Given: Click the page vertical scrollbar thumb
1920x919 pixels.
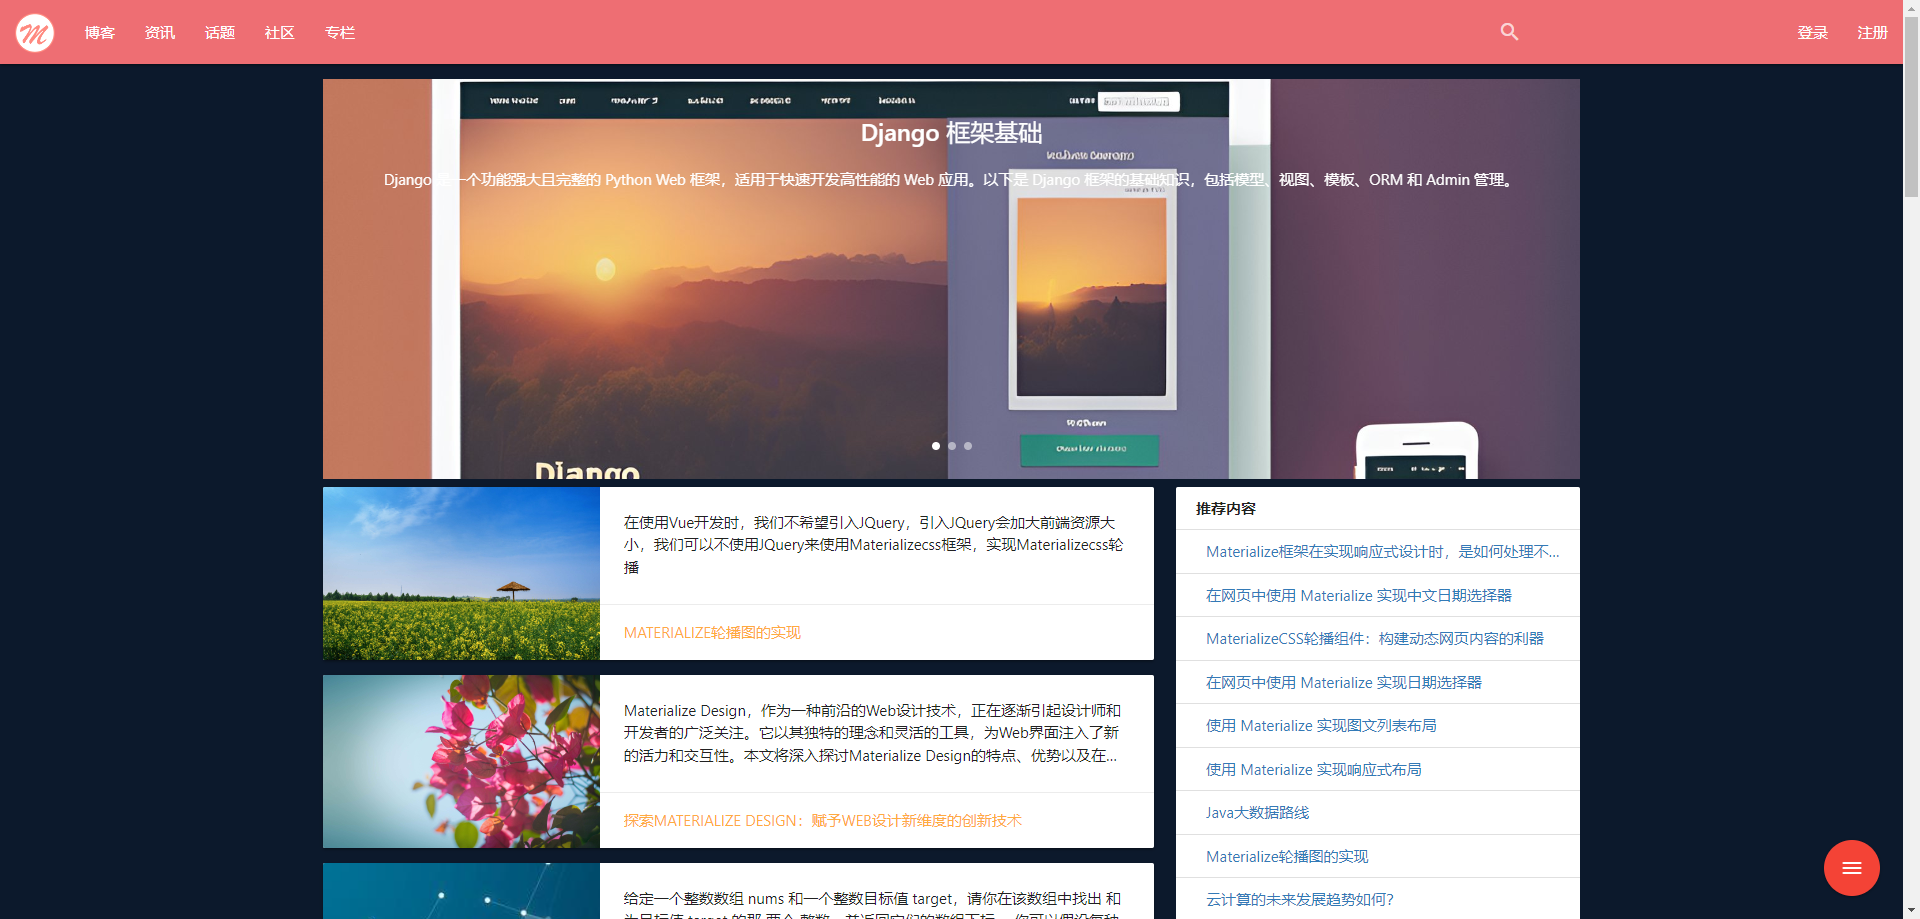Looking at the screenshot, I should [1911, 107].
